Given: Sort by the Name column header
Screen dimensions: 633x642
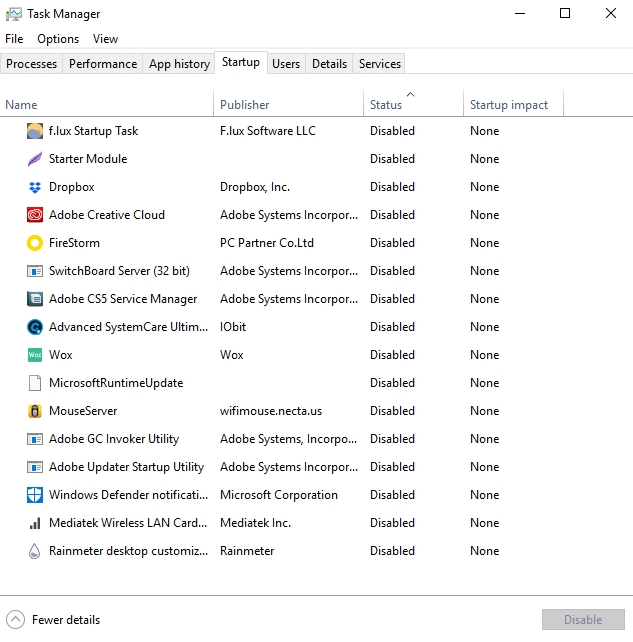Looking at the screenshot, I should (106, 105).
